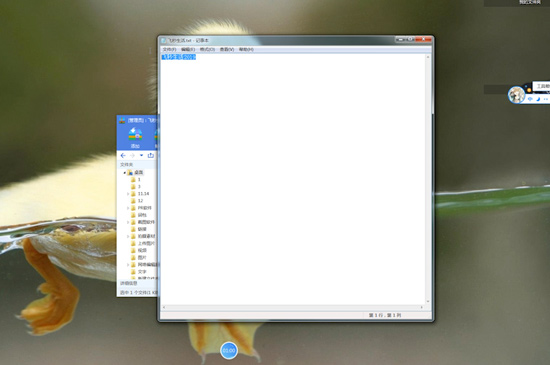Click the 添加 (Add) archive icon

pyautogui.click(x=135, y=137)
